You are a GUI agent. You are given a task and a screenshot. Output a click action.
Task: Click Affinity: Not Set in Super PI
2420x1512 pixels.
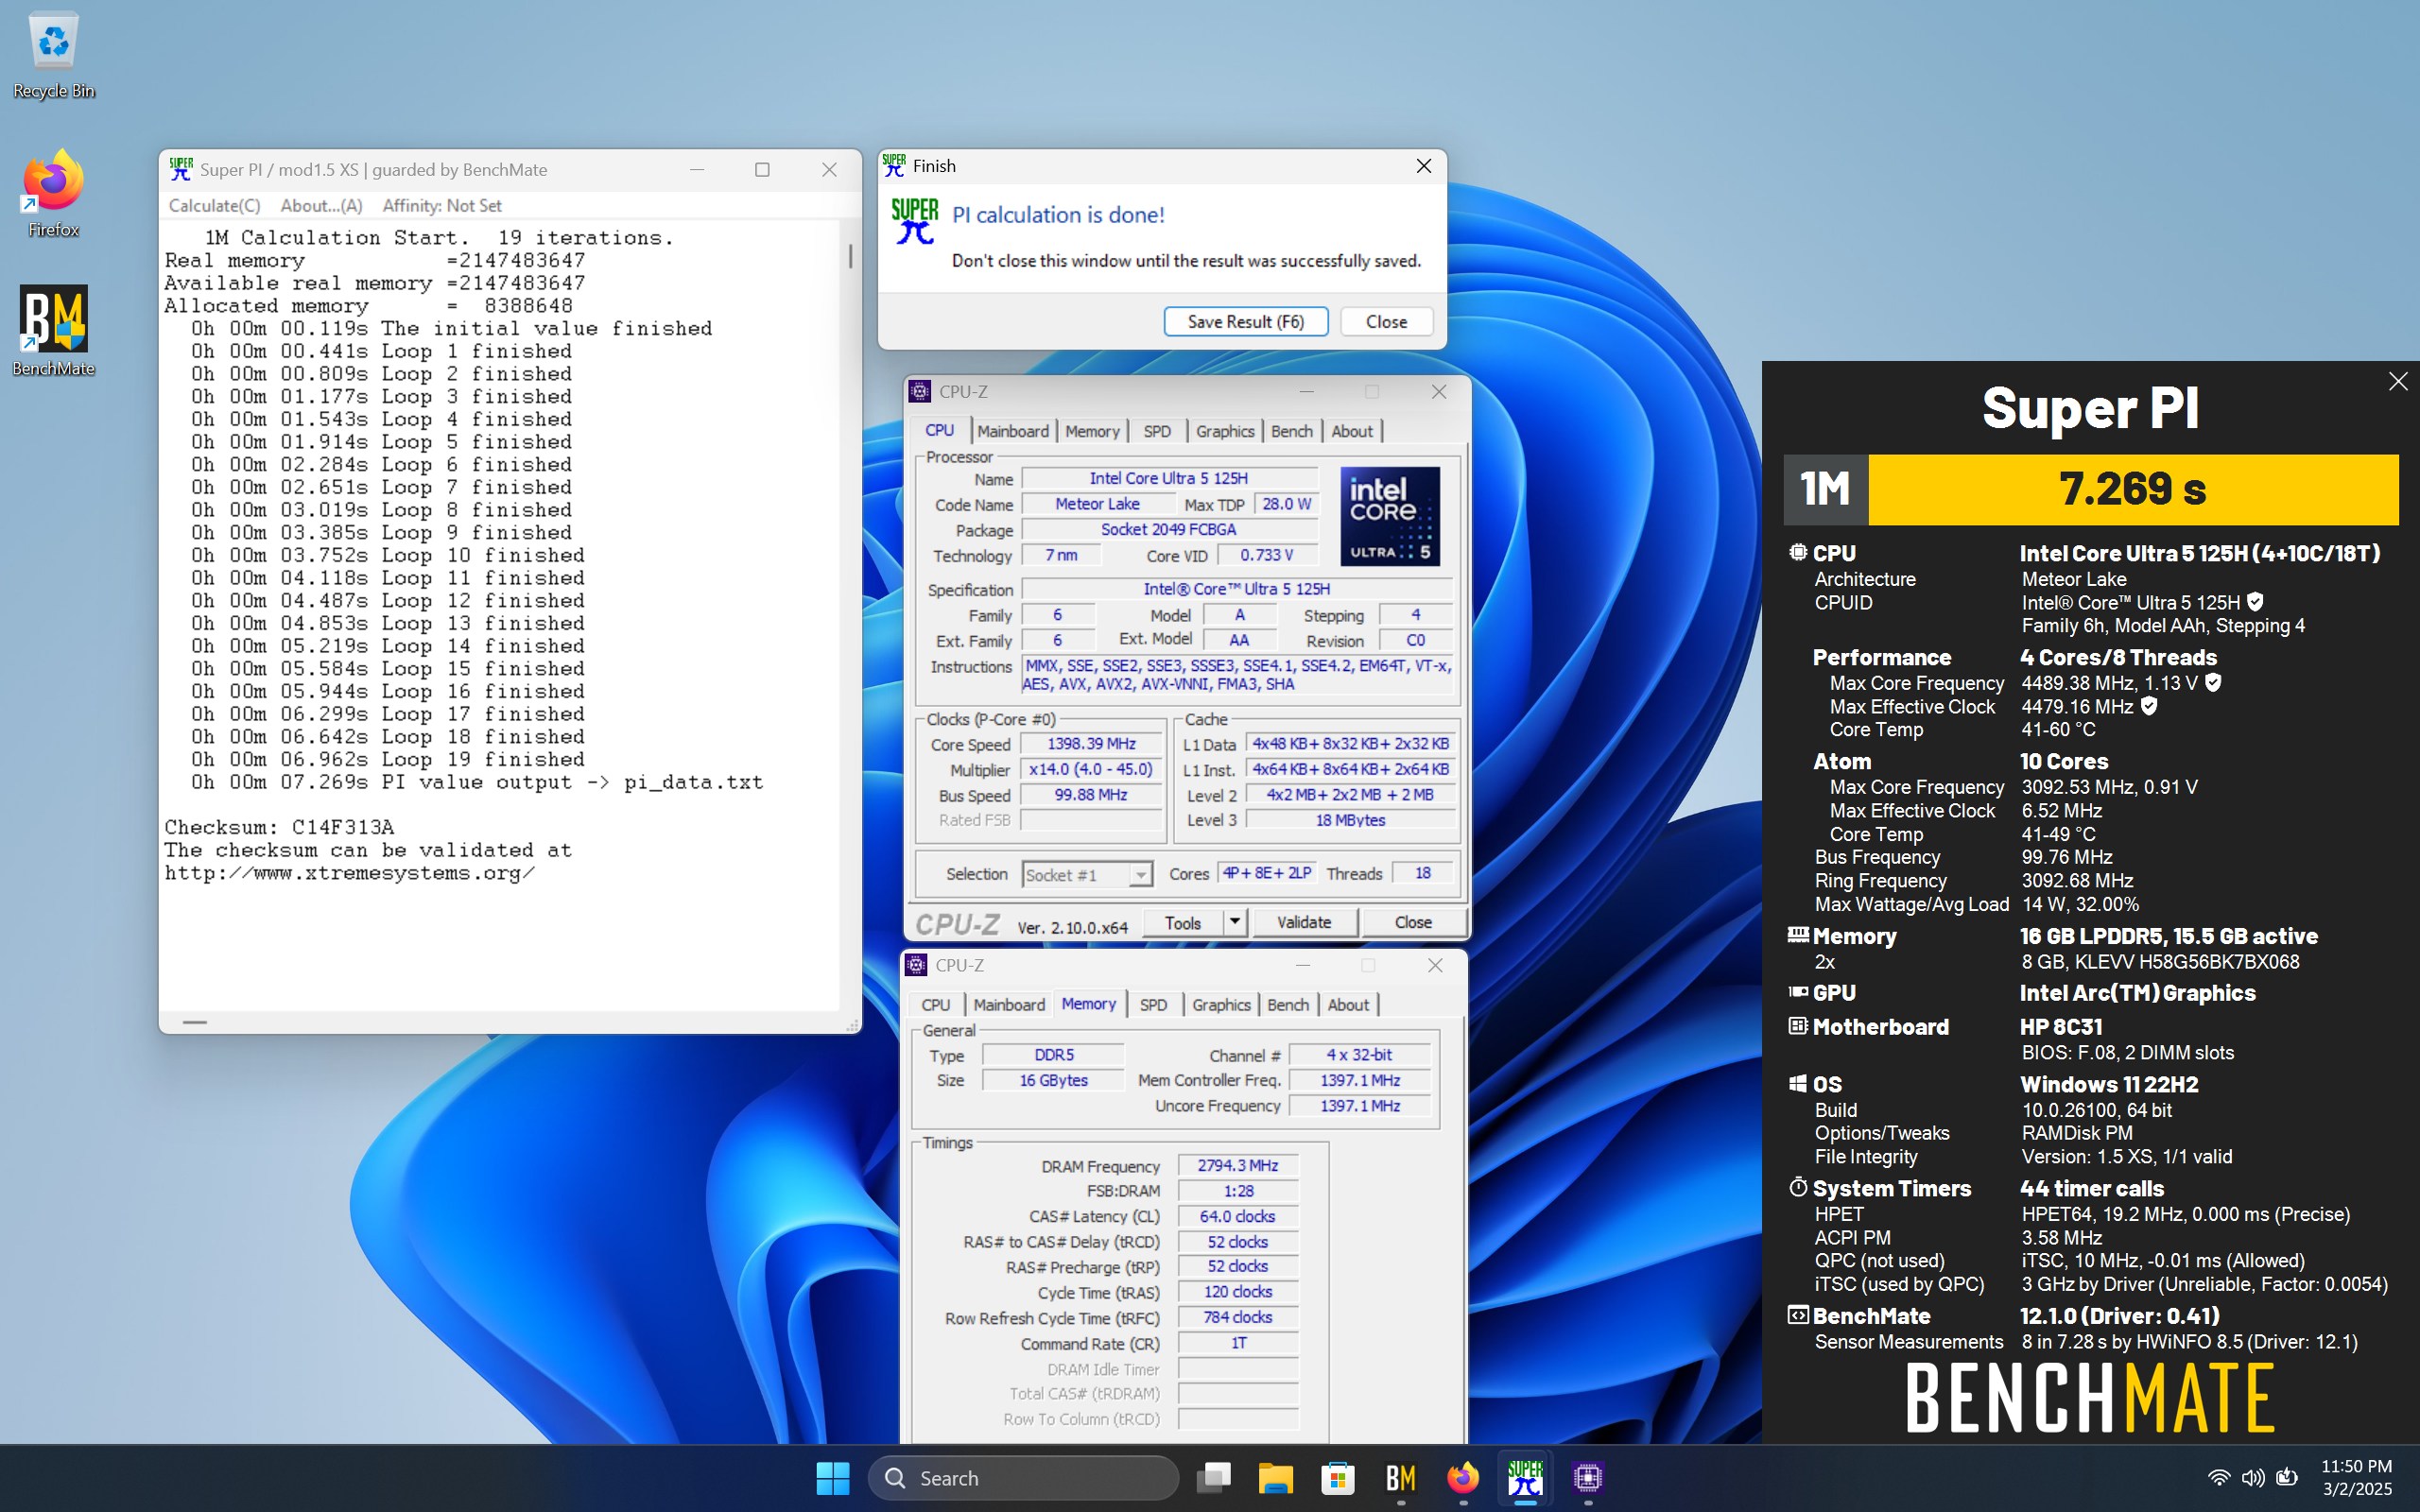(x=442, y=205)
